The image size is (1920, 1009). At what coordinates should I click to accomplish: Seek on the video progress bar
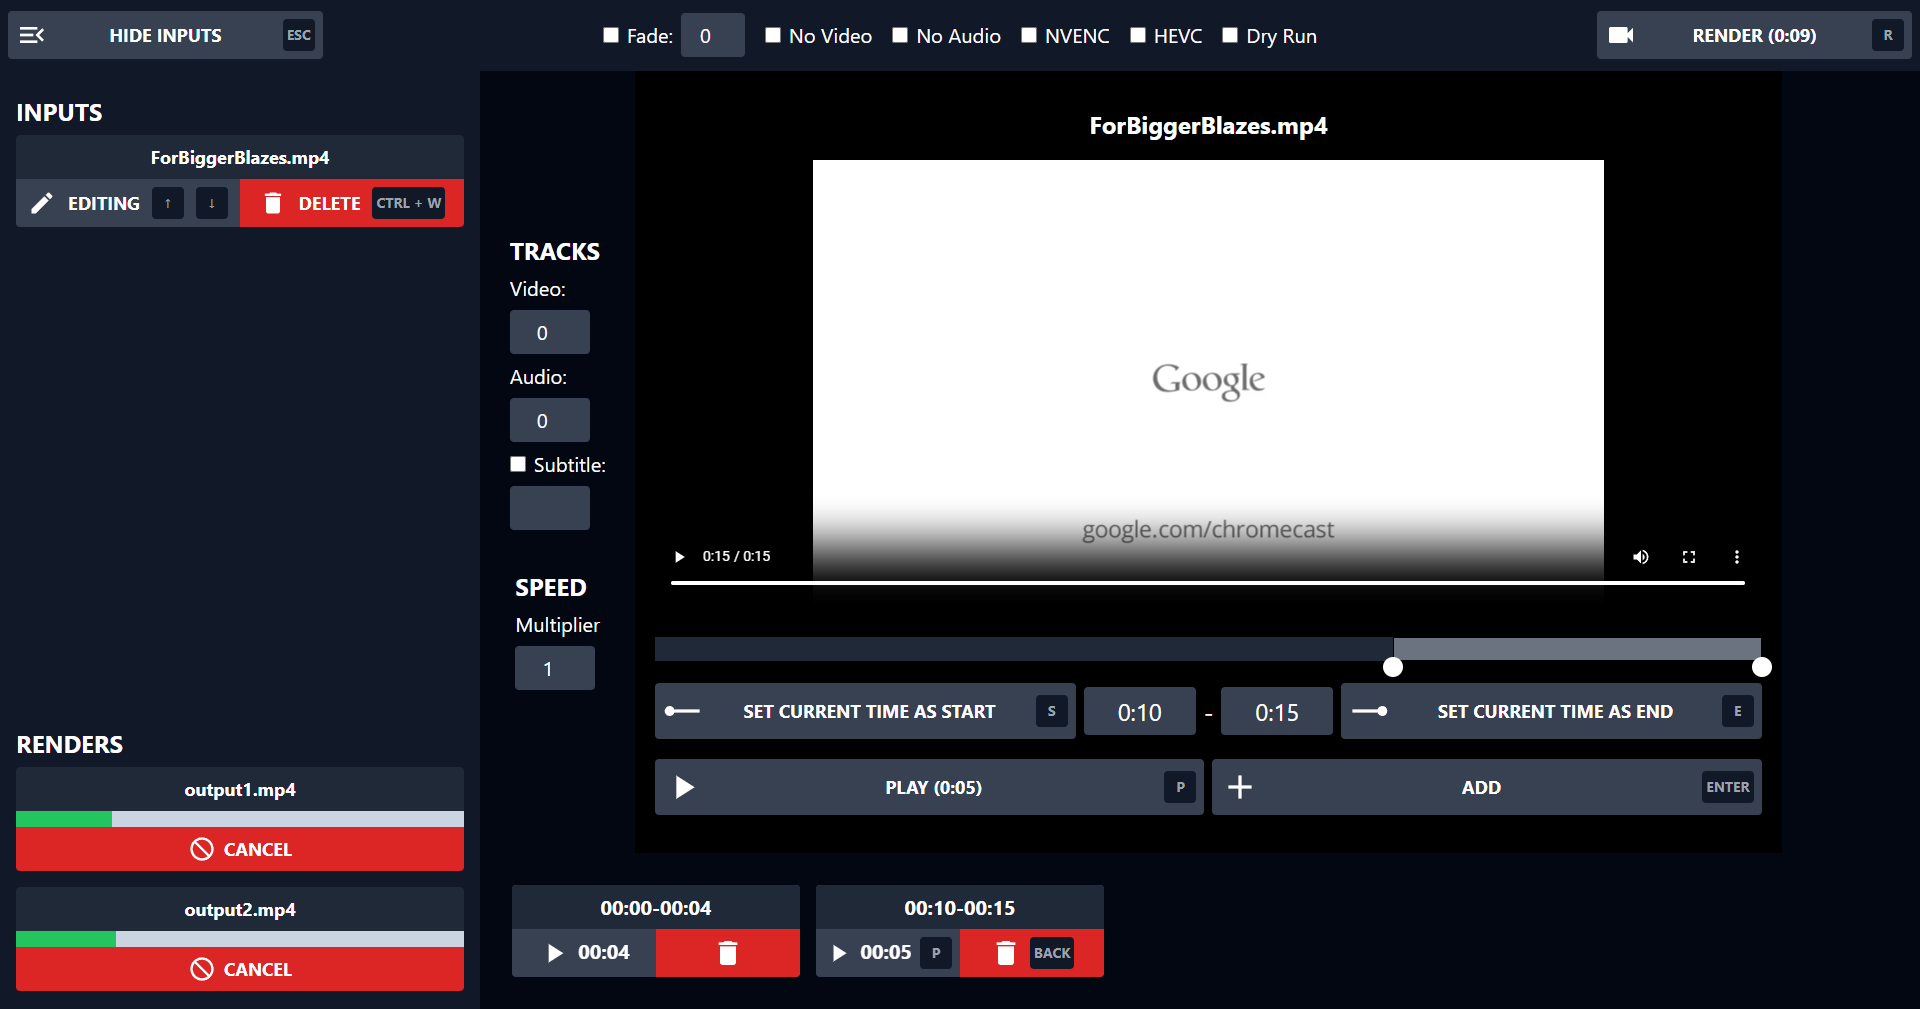(x=1208, y=582)
